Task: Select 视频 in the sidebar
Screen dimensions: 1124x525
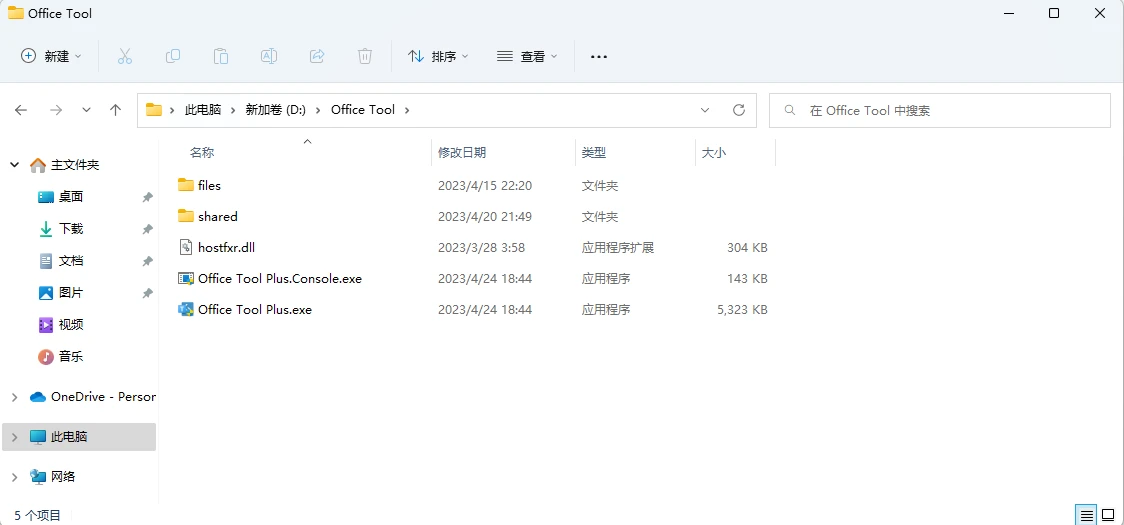Action: (71, 325)
